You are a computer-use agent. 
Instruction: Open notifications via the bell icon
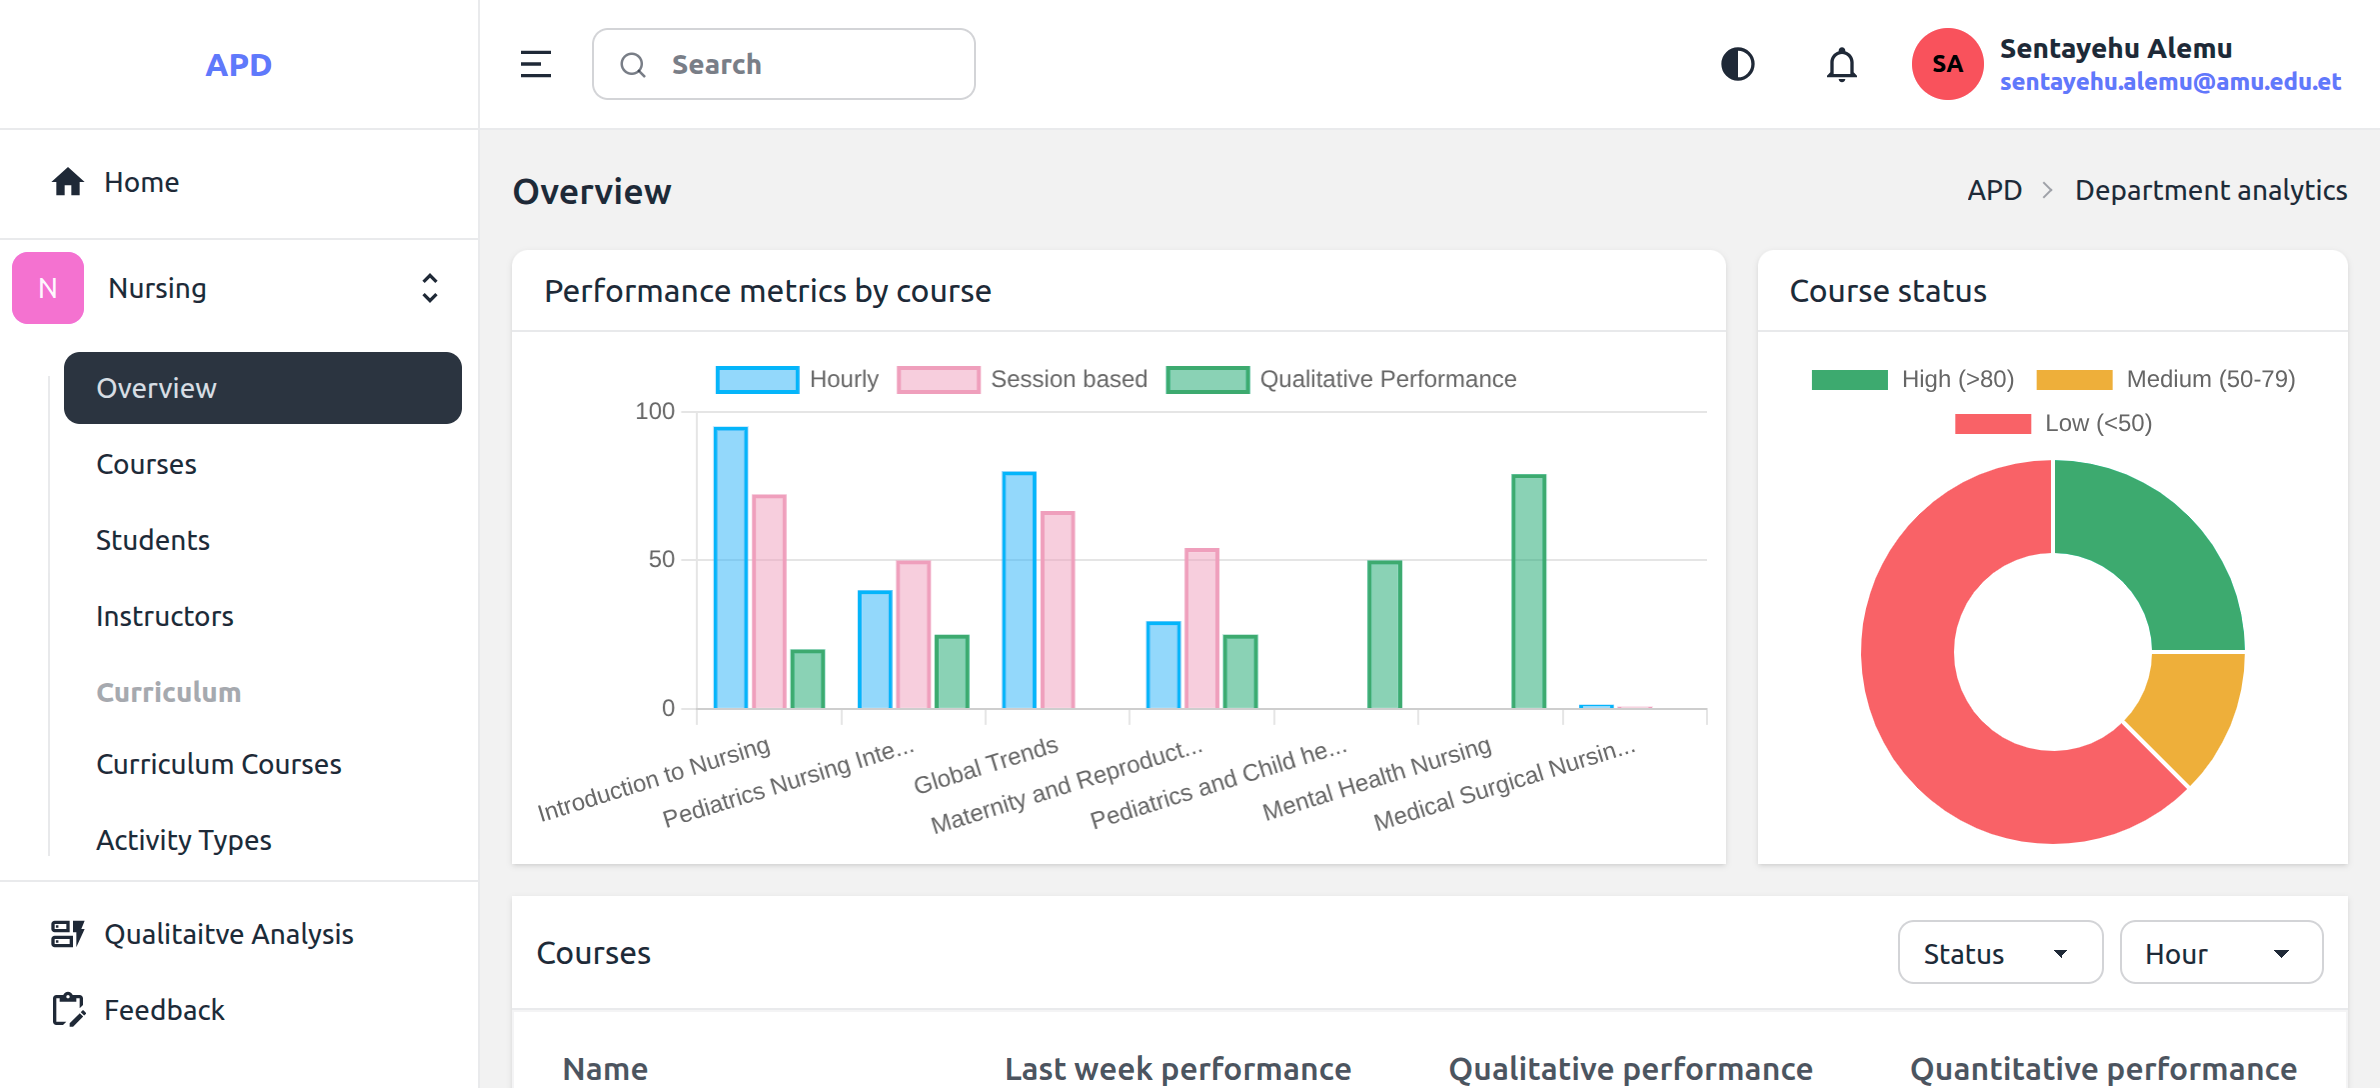[x=1841, y=63]
